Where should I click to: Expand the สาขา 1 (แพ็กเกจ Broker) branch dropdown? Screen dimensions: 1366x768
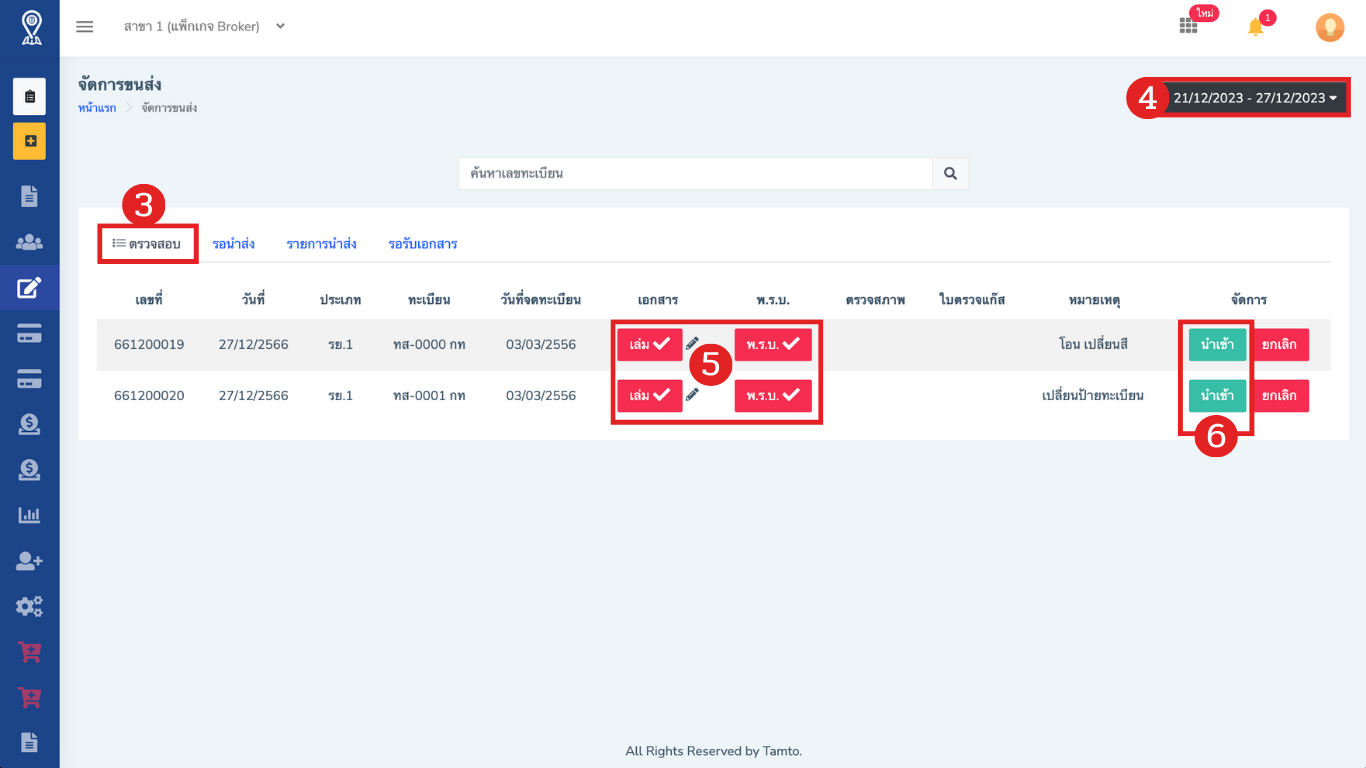[x=204, y=27]
